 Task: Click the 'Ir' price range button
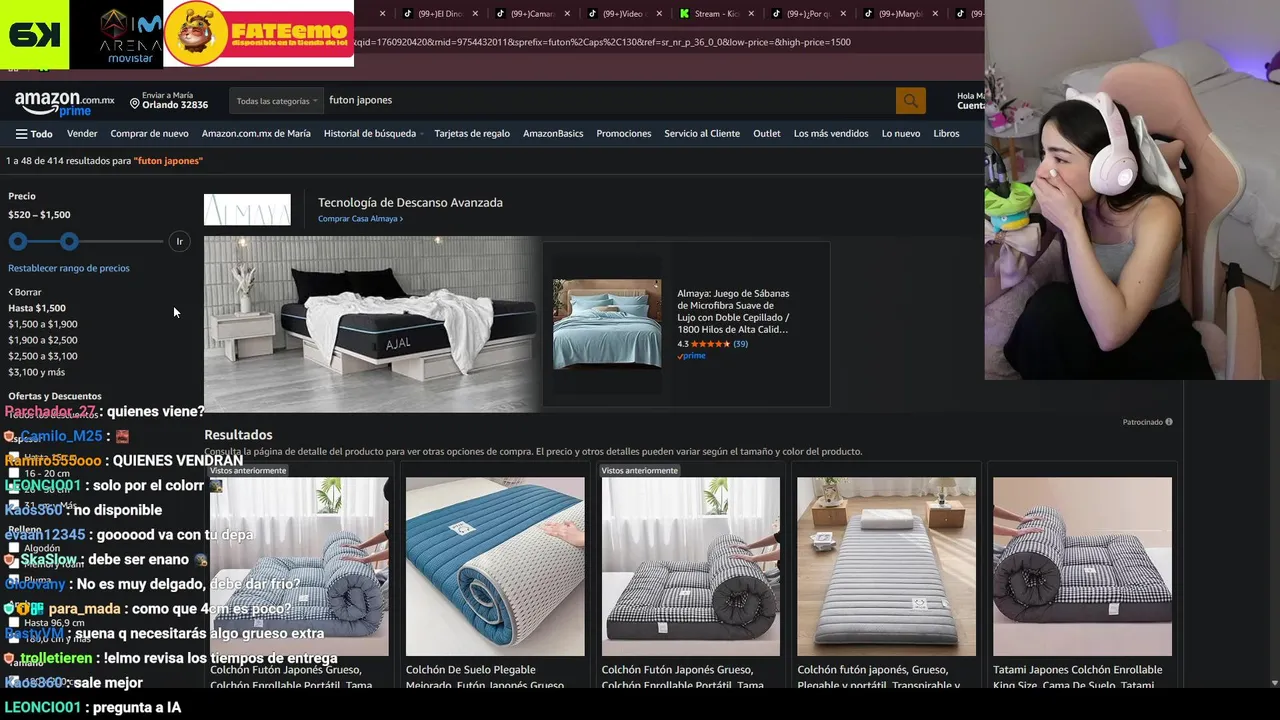180,241
